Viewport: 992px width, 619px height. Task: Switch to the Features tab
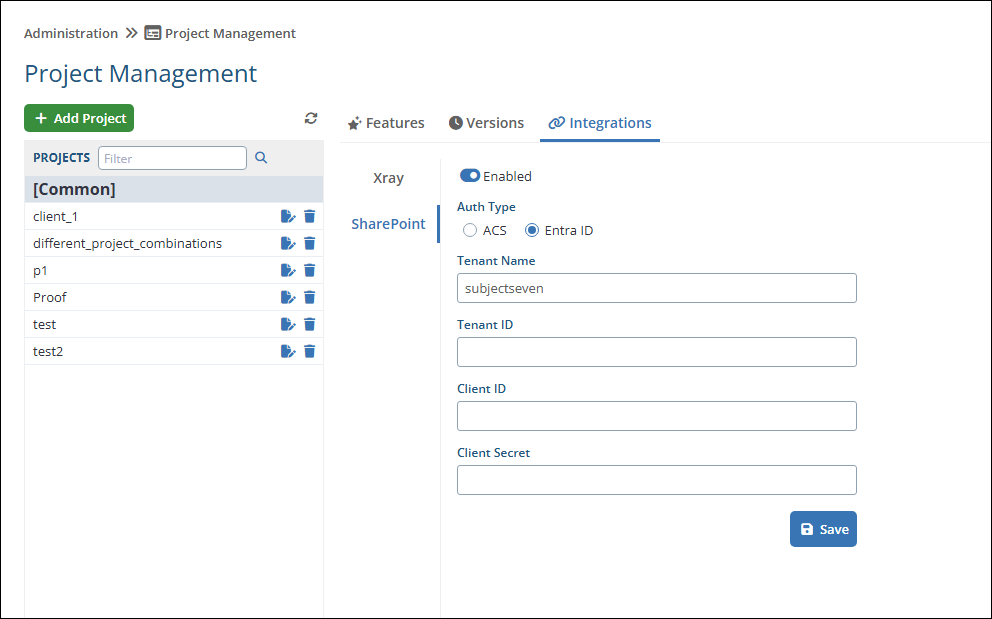tap(386, 123)
